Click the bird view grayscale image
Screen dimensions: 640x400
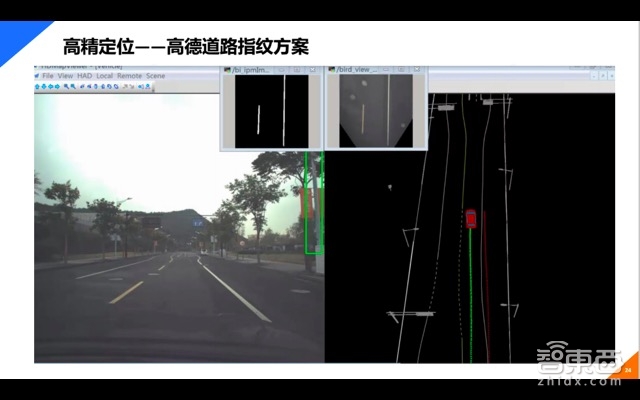pos(376,111)
